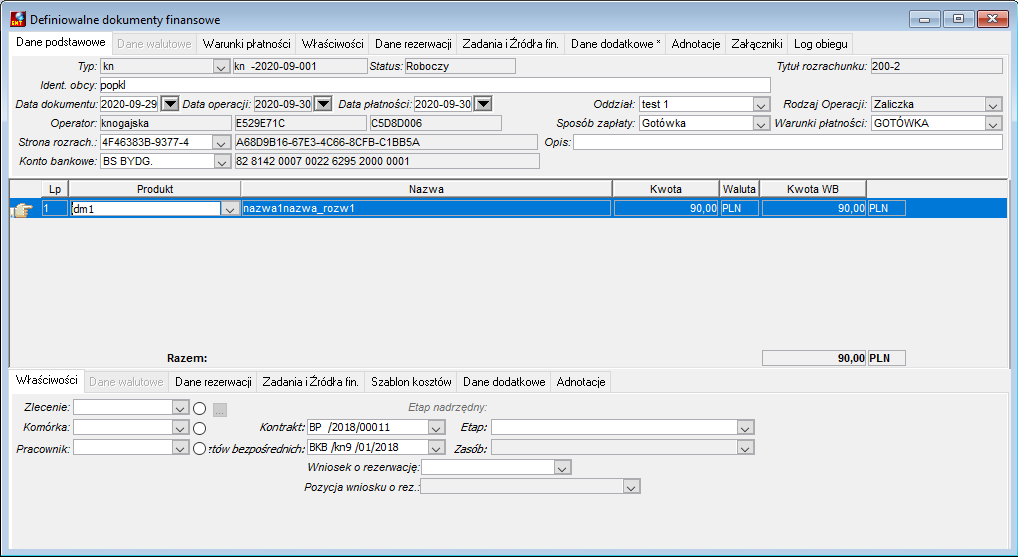Click the Lp column header
The width and height of the screenshot is (1018, 558).
[x=55, y=189]
